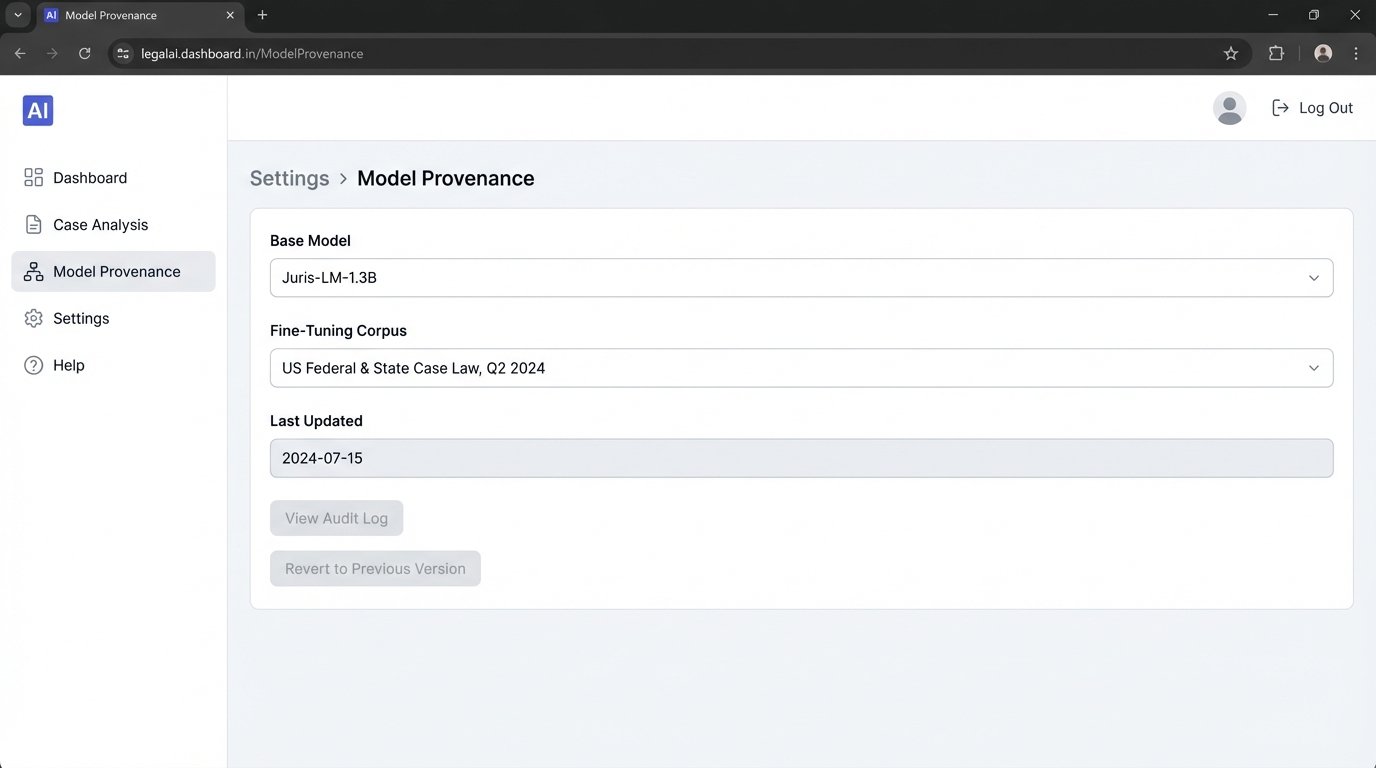
Task: Click the Model Provenance sidebar icon
Action: (x=33, y=272)
